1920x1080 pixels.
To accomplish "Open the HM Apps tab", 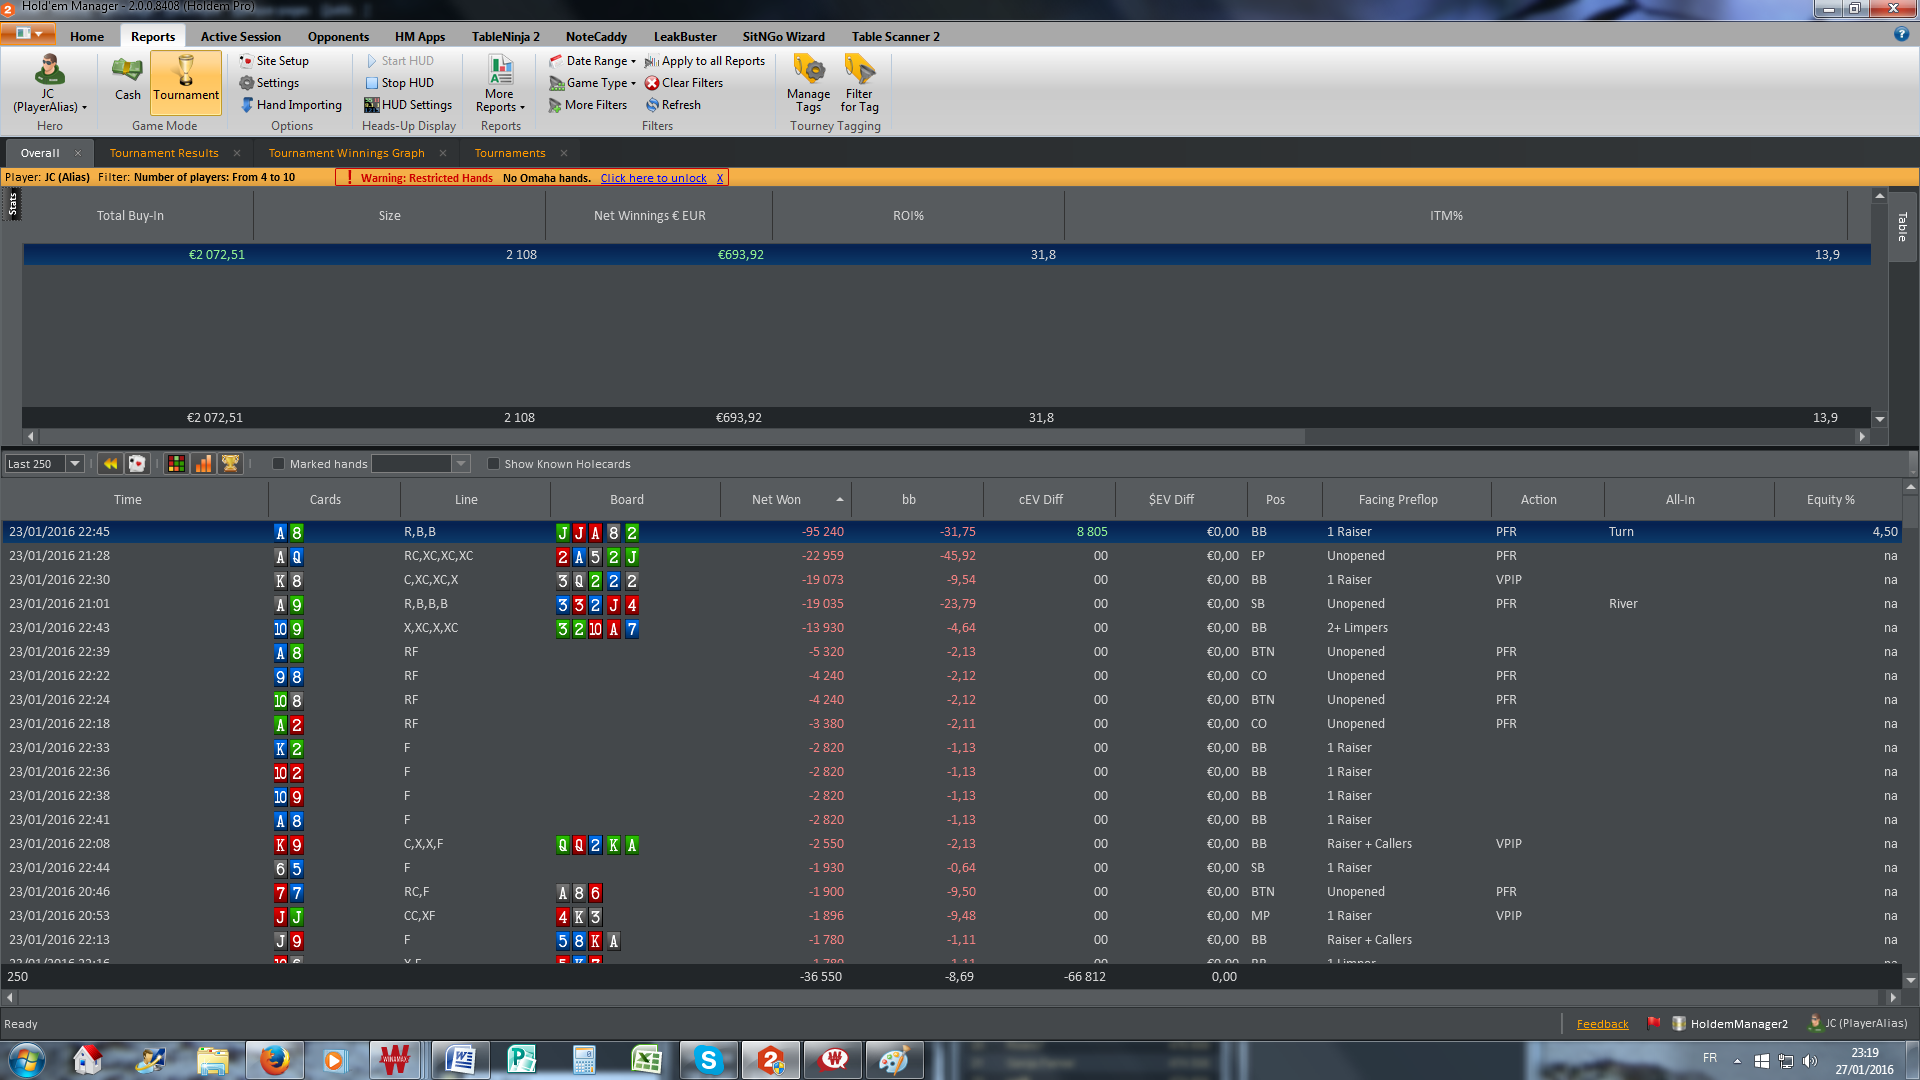I will tap(420, 37).
